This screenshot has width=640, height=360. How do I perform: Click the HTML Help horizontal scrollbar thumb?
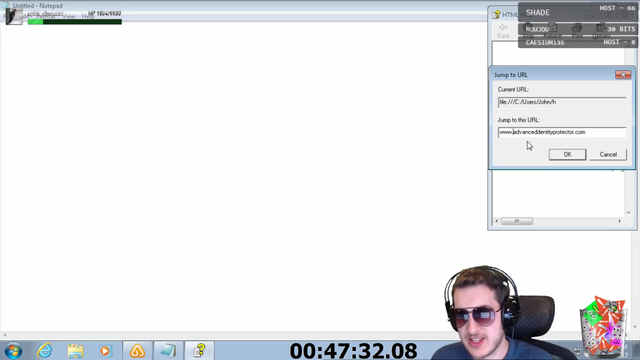click(x=517, y=221)
